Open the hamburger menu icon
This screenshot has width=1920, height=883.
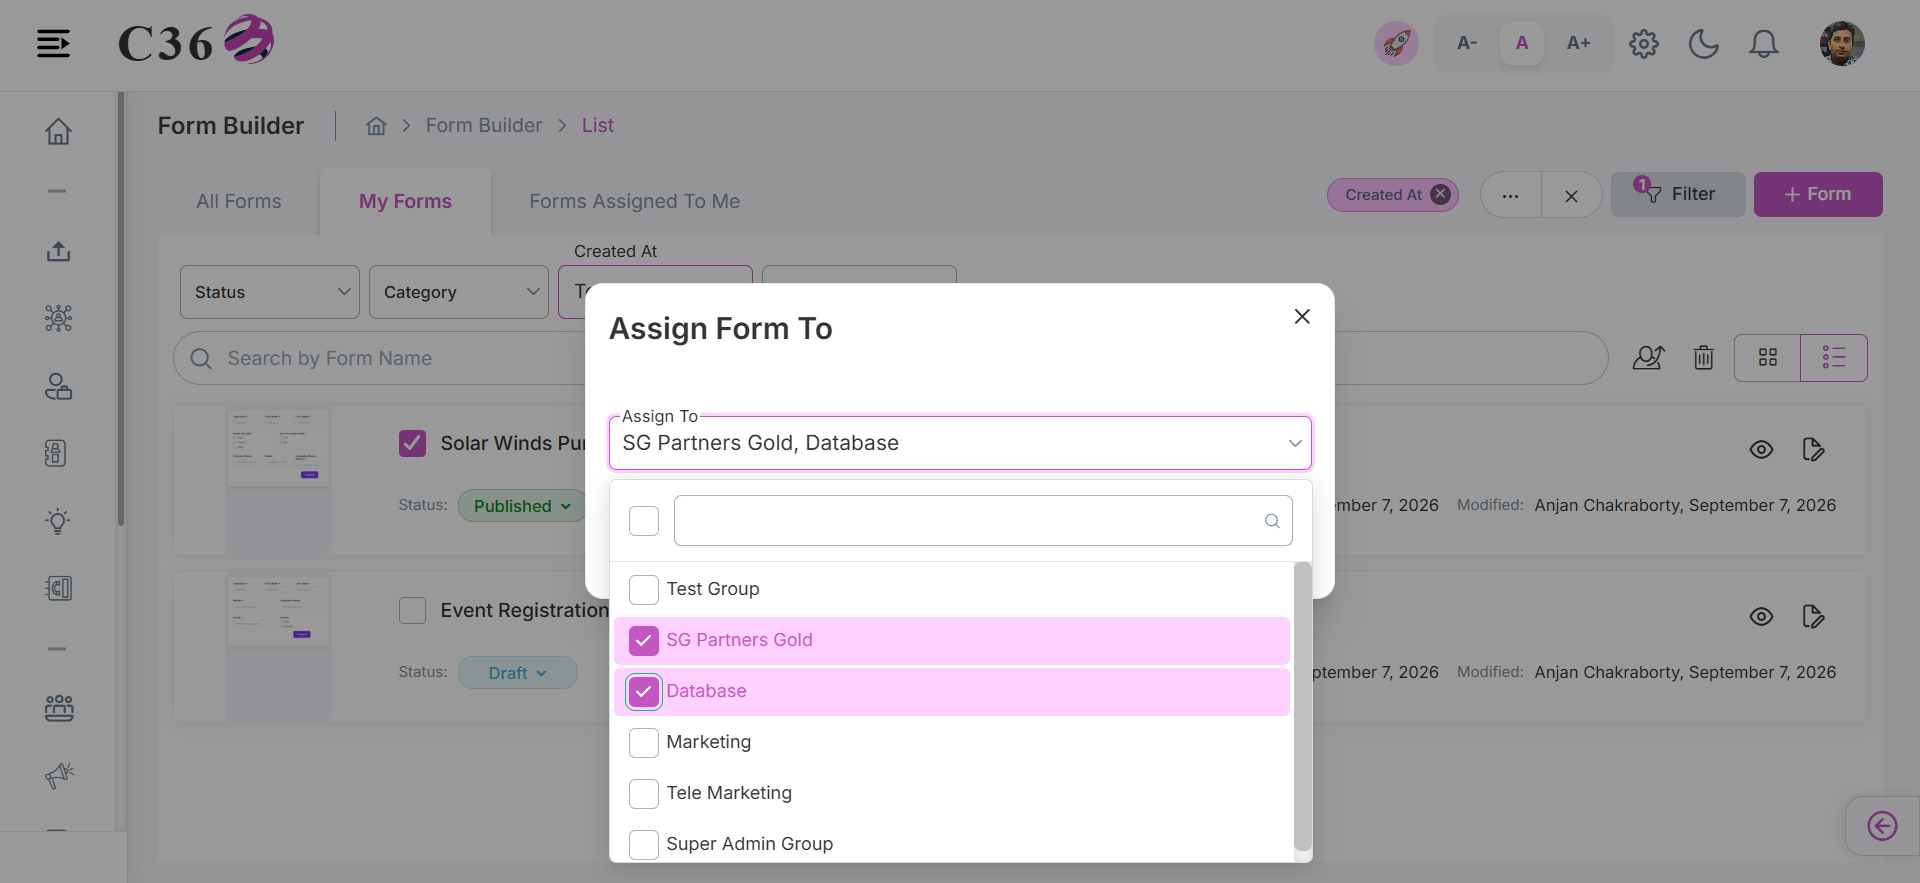point(53,44)
